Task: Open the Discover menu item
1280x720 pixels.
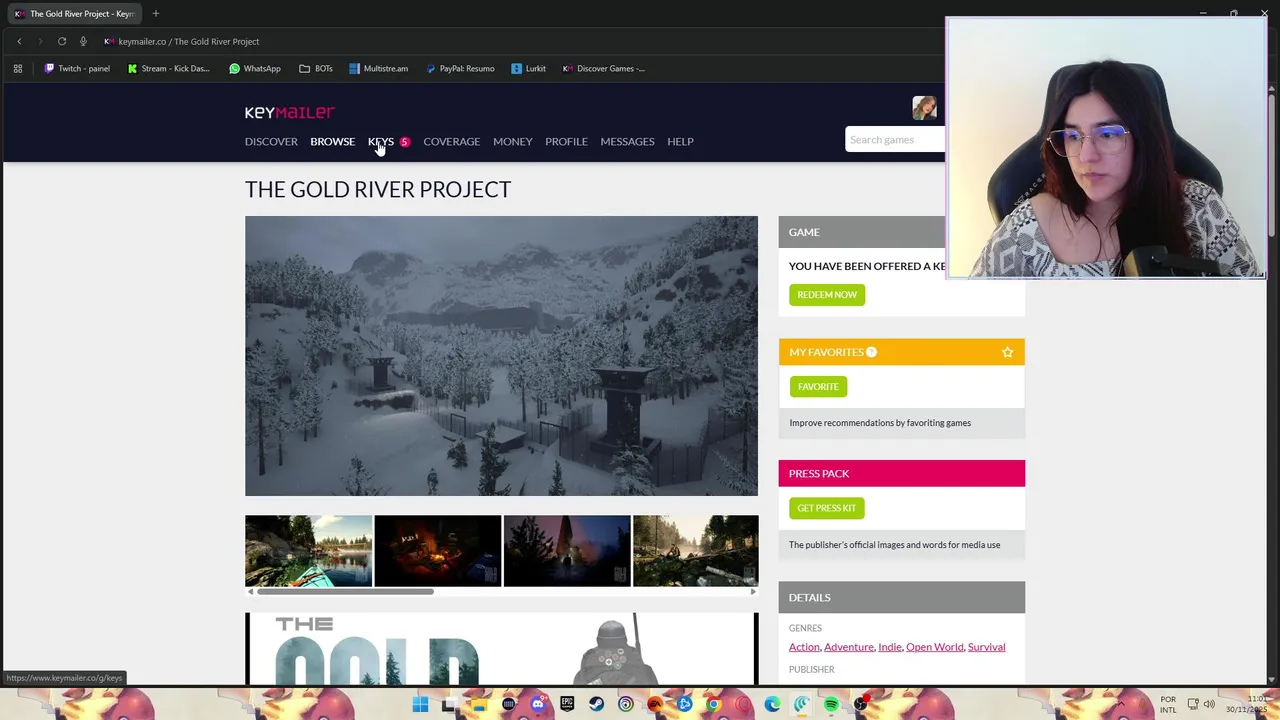Action: (x=271, y=141)
